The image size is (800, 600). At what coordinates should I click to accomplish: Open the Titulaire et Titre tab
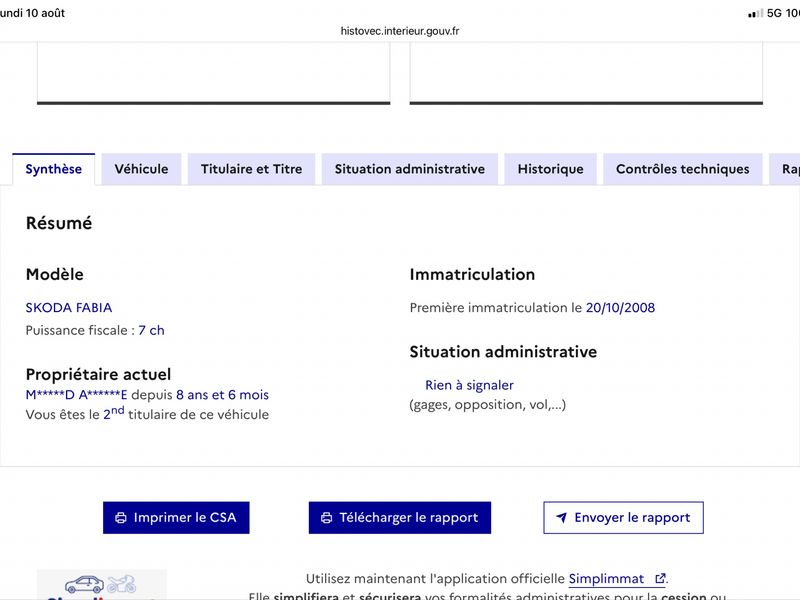coord(252,169)
